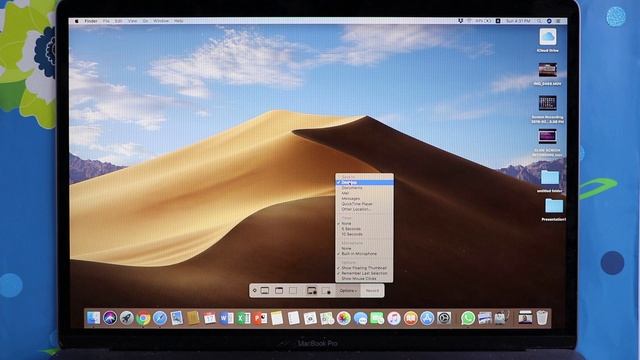640x360 pixels.
Task: Click the Record button
Action: pyautogui.click(x=372, y=291)
